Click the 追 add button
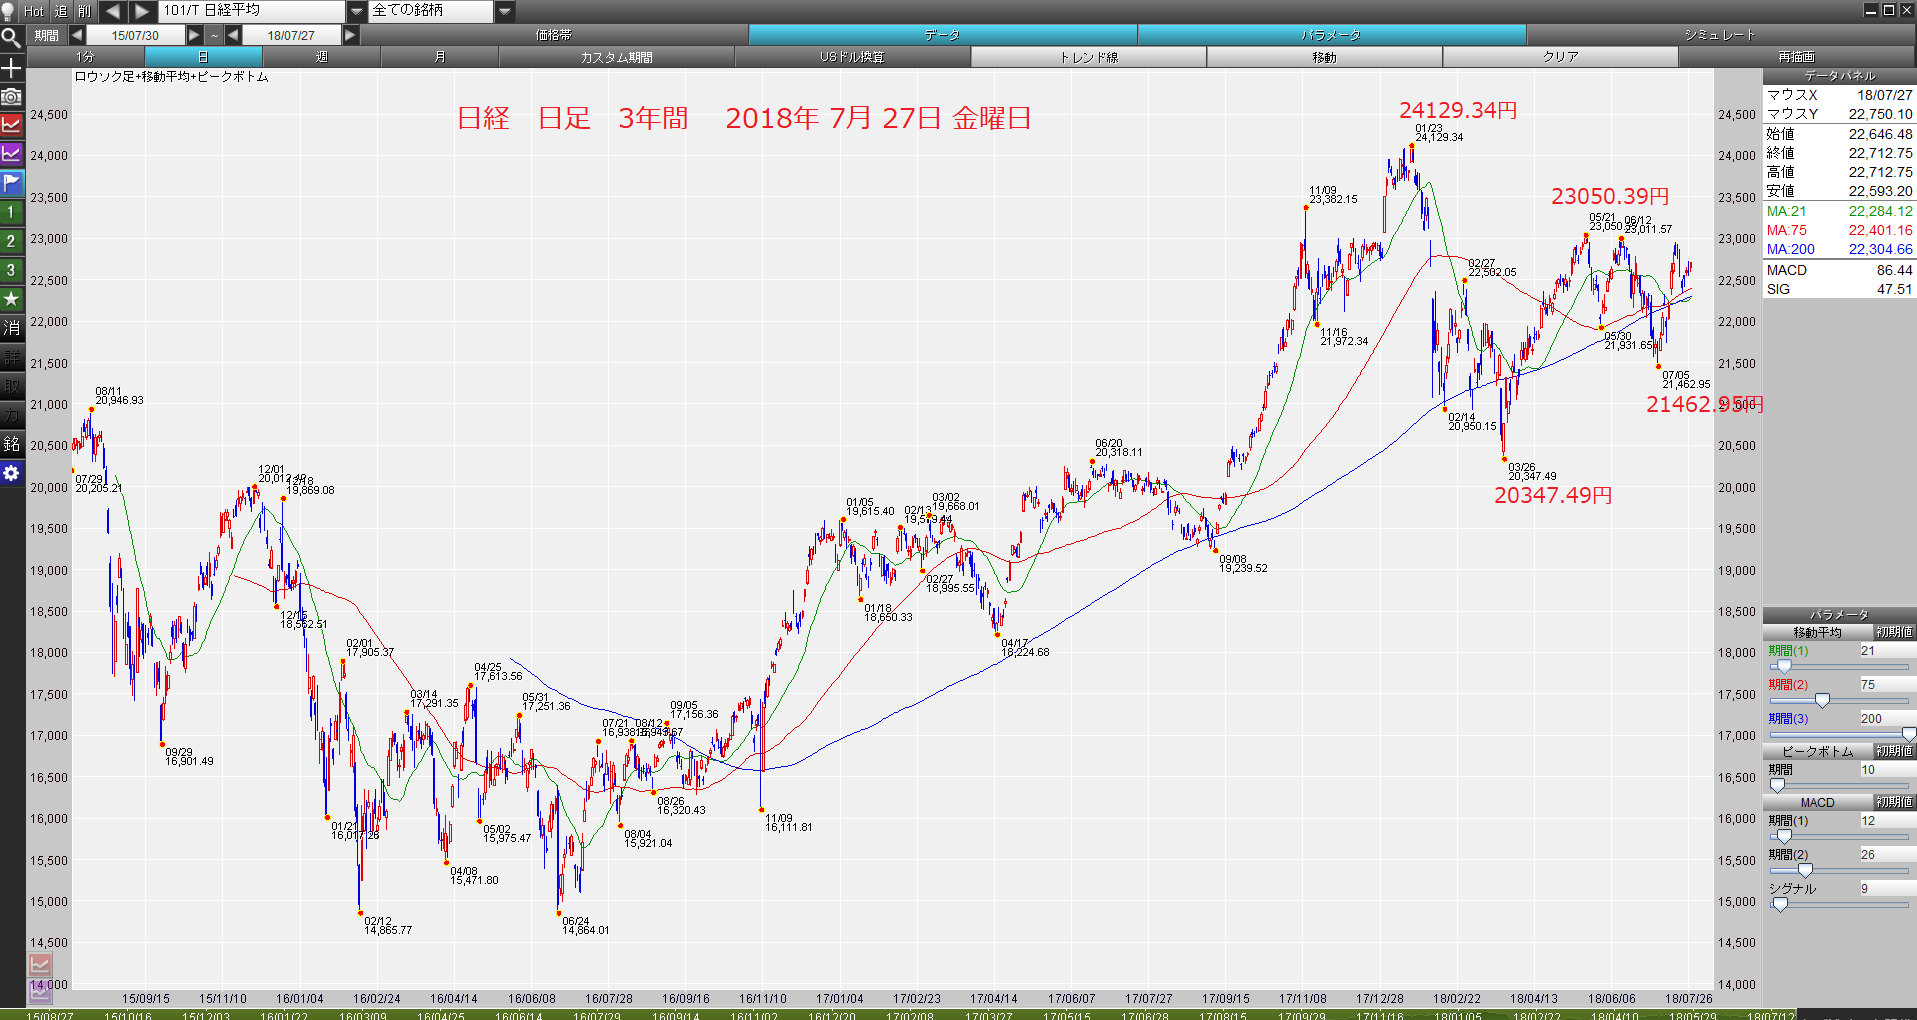This screenshot has height=1020, width=1917. pyautogui.click(x=61, y=11)
